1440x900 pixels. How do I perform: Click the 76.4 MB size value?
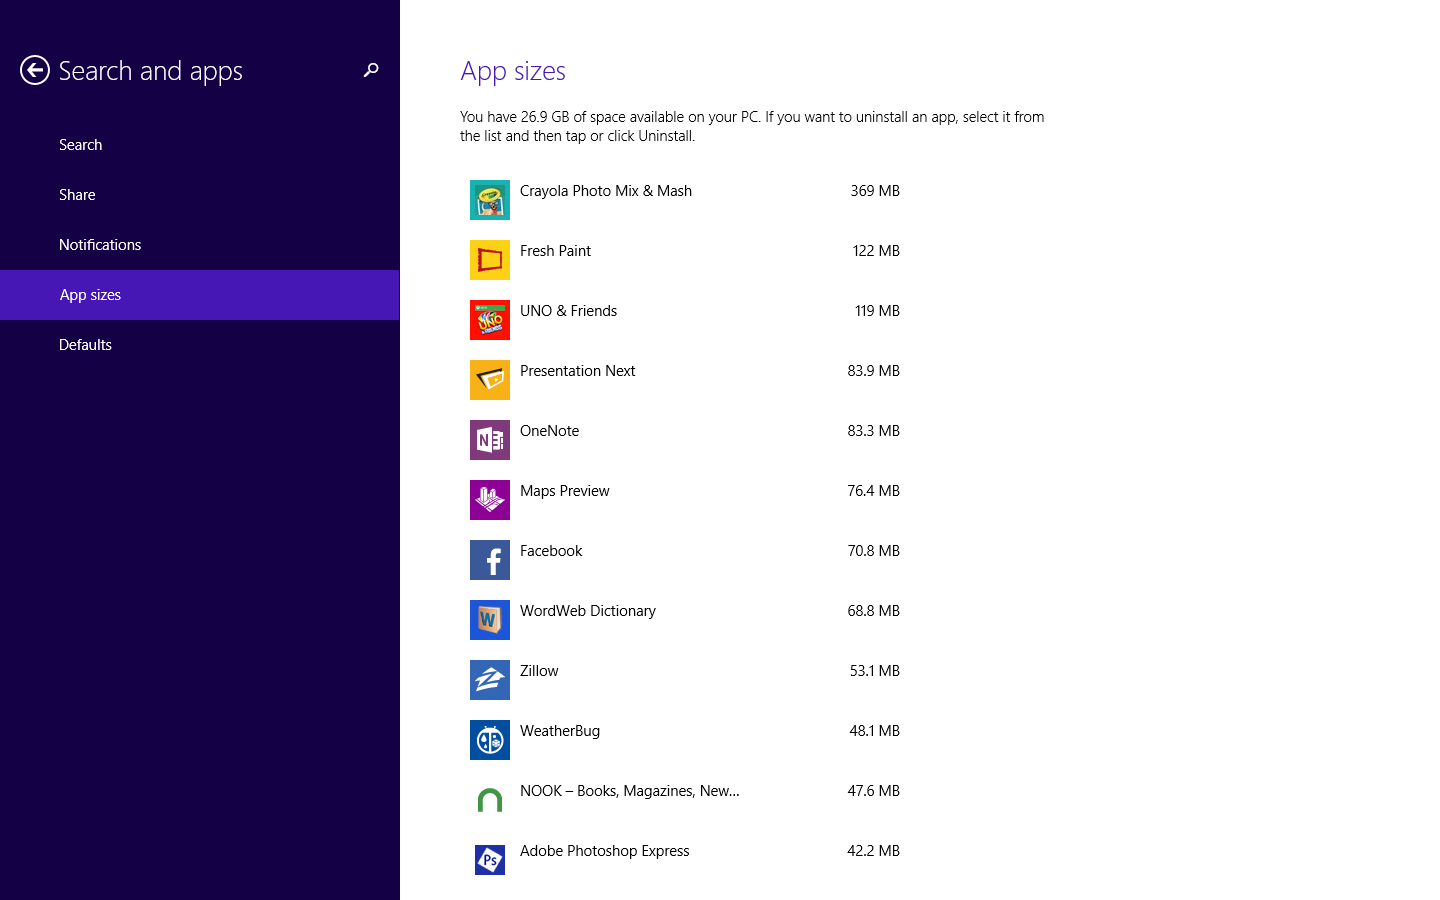tap(873, 491)
